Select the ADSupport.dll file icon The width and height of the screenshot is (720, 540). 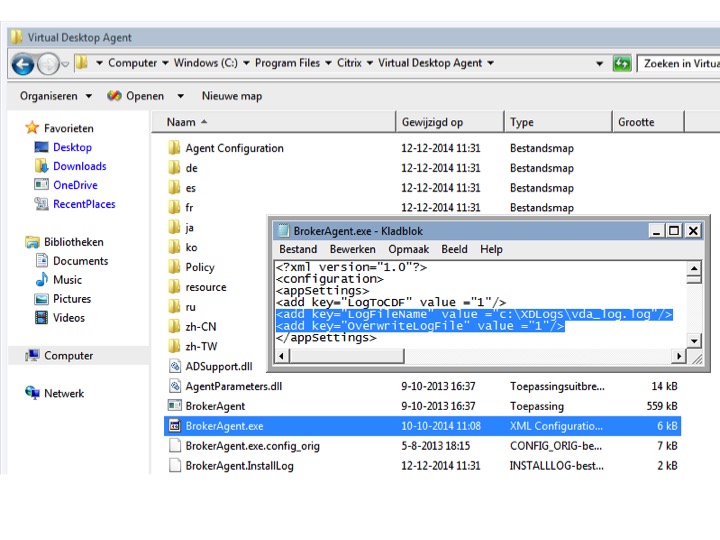tap(174, 366)
